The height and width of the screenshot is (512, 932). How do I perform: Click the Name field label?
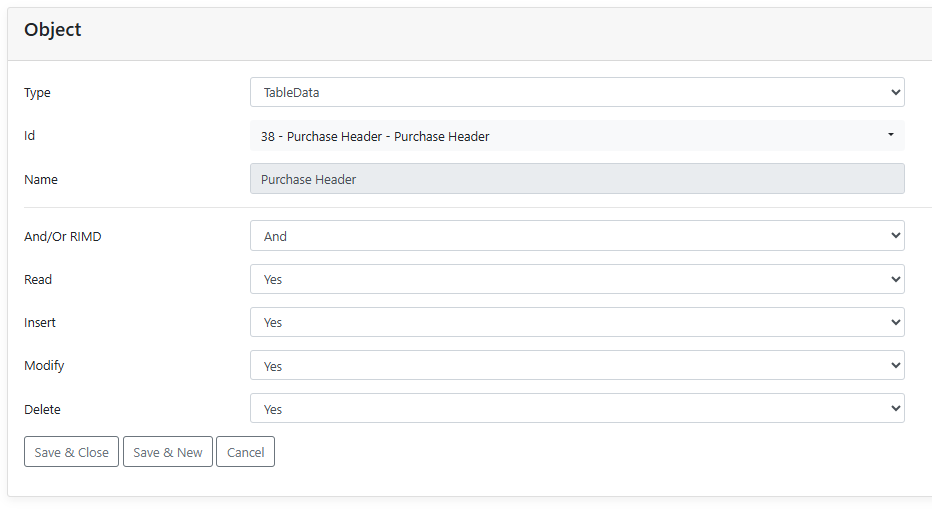(41, 180)
